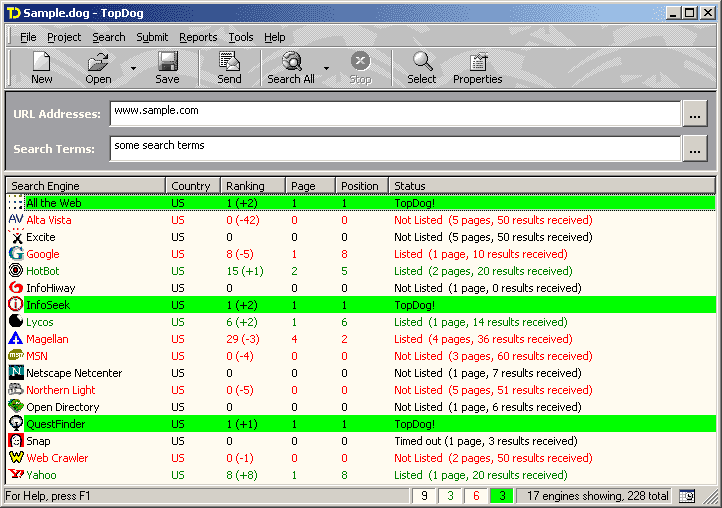Viewport: 722px width, 508px height.
Task: Click the Open folder toolbar icon
Action: [98, 61]
